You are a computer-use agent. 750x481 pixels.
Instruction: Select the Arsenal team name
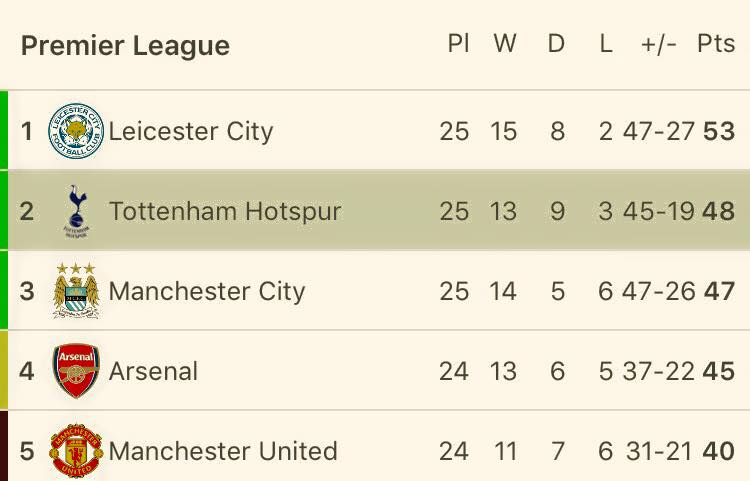(153, 371)
